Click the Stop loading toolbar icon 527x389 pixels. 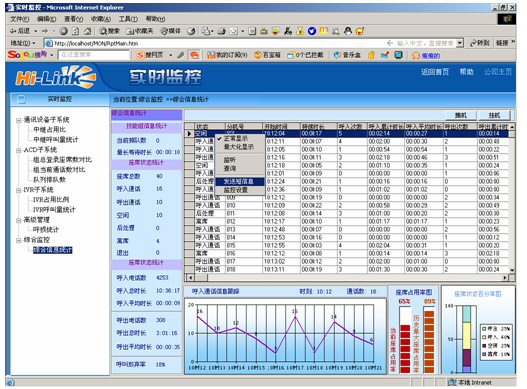(x=64, y=31)
